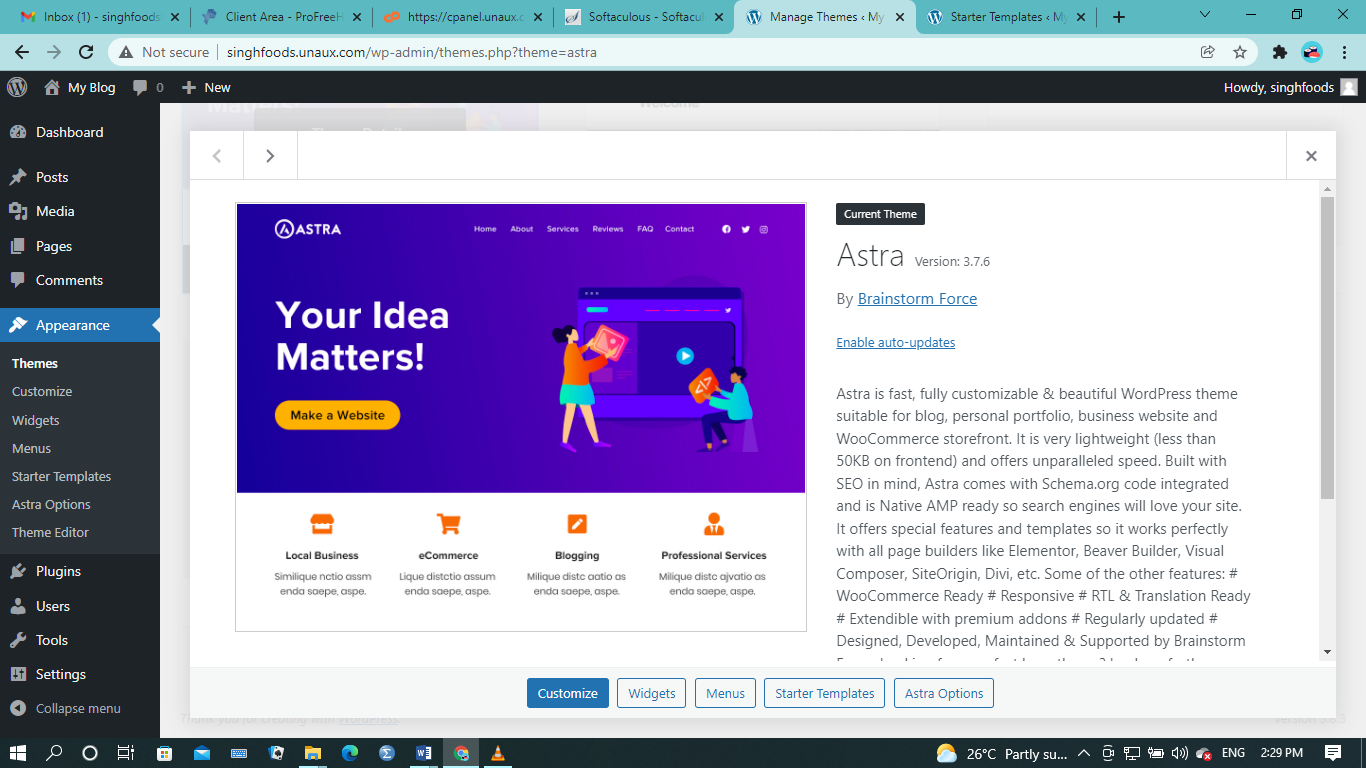Screen dimensions: 1366x768
Task: Click the WordPress logo in the admin bar
Action: click(16, 87)
